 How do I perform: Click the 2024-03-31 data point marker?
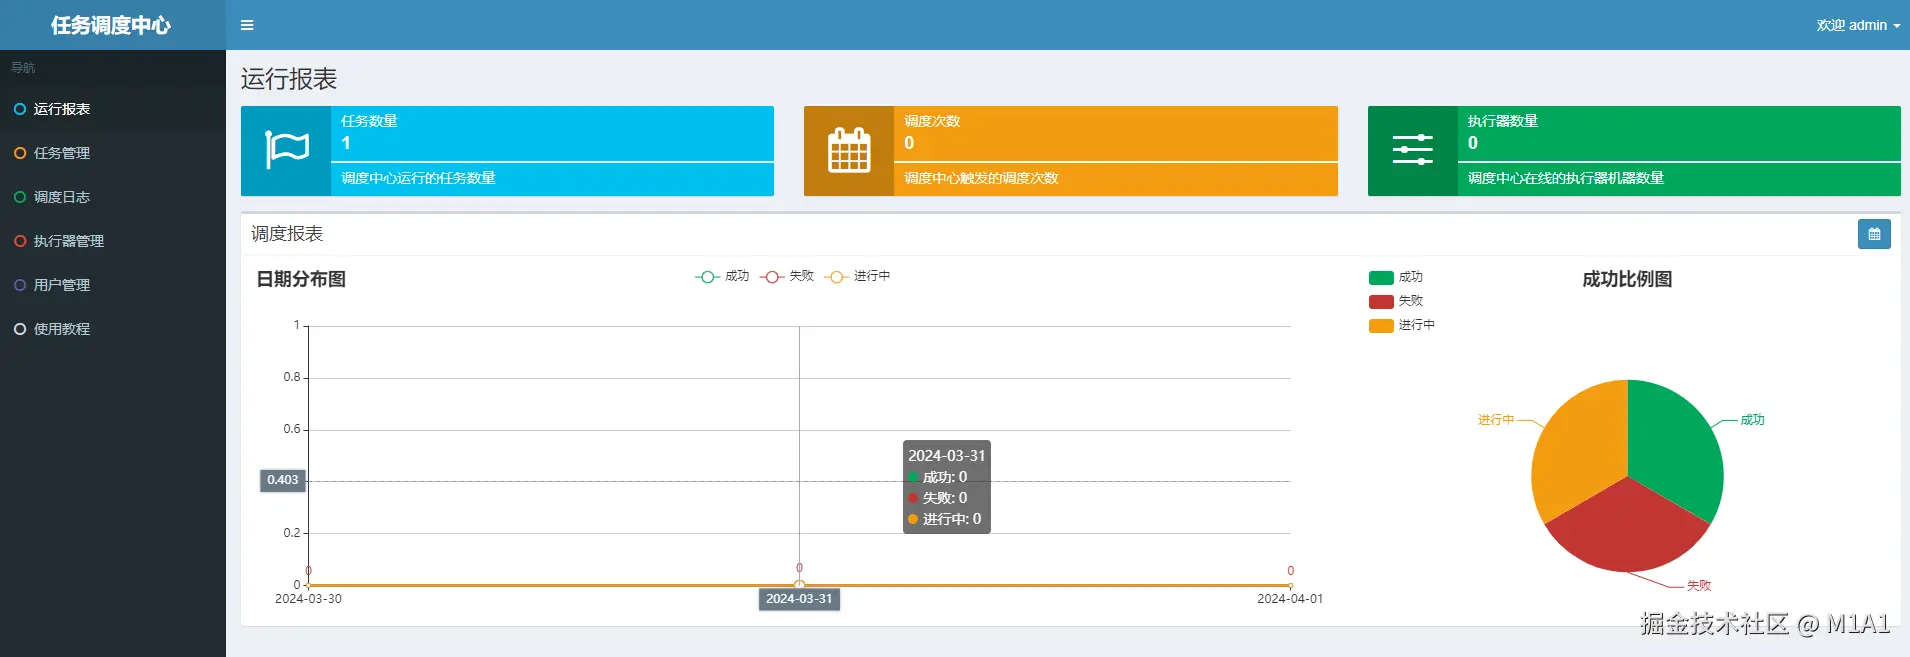point(799,585)
